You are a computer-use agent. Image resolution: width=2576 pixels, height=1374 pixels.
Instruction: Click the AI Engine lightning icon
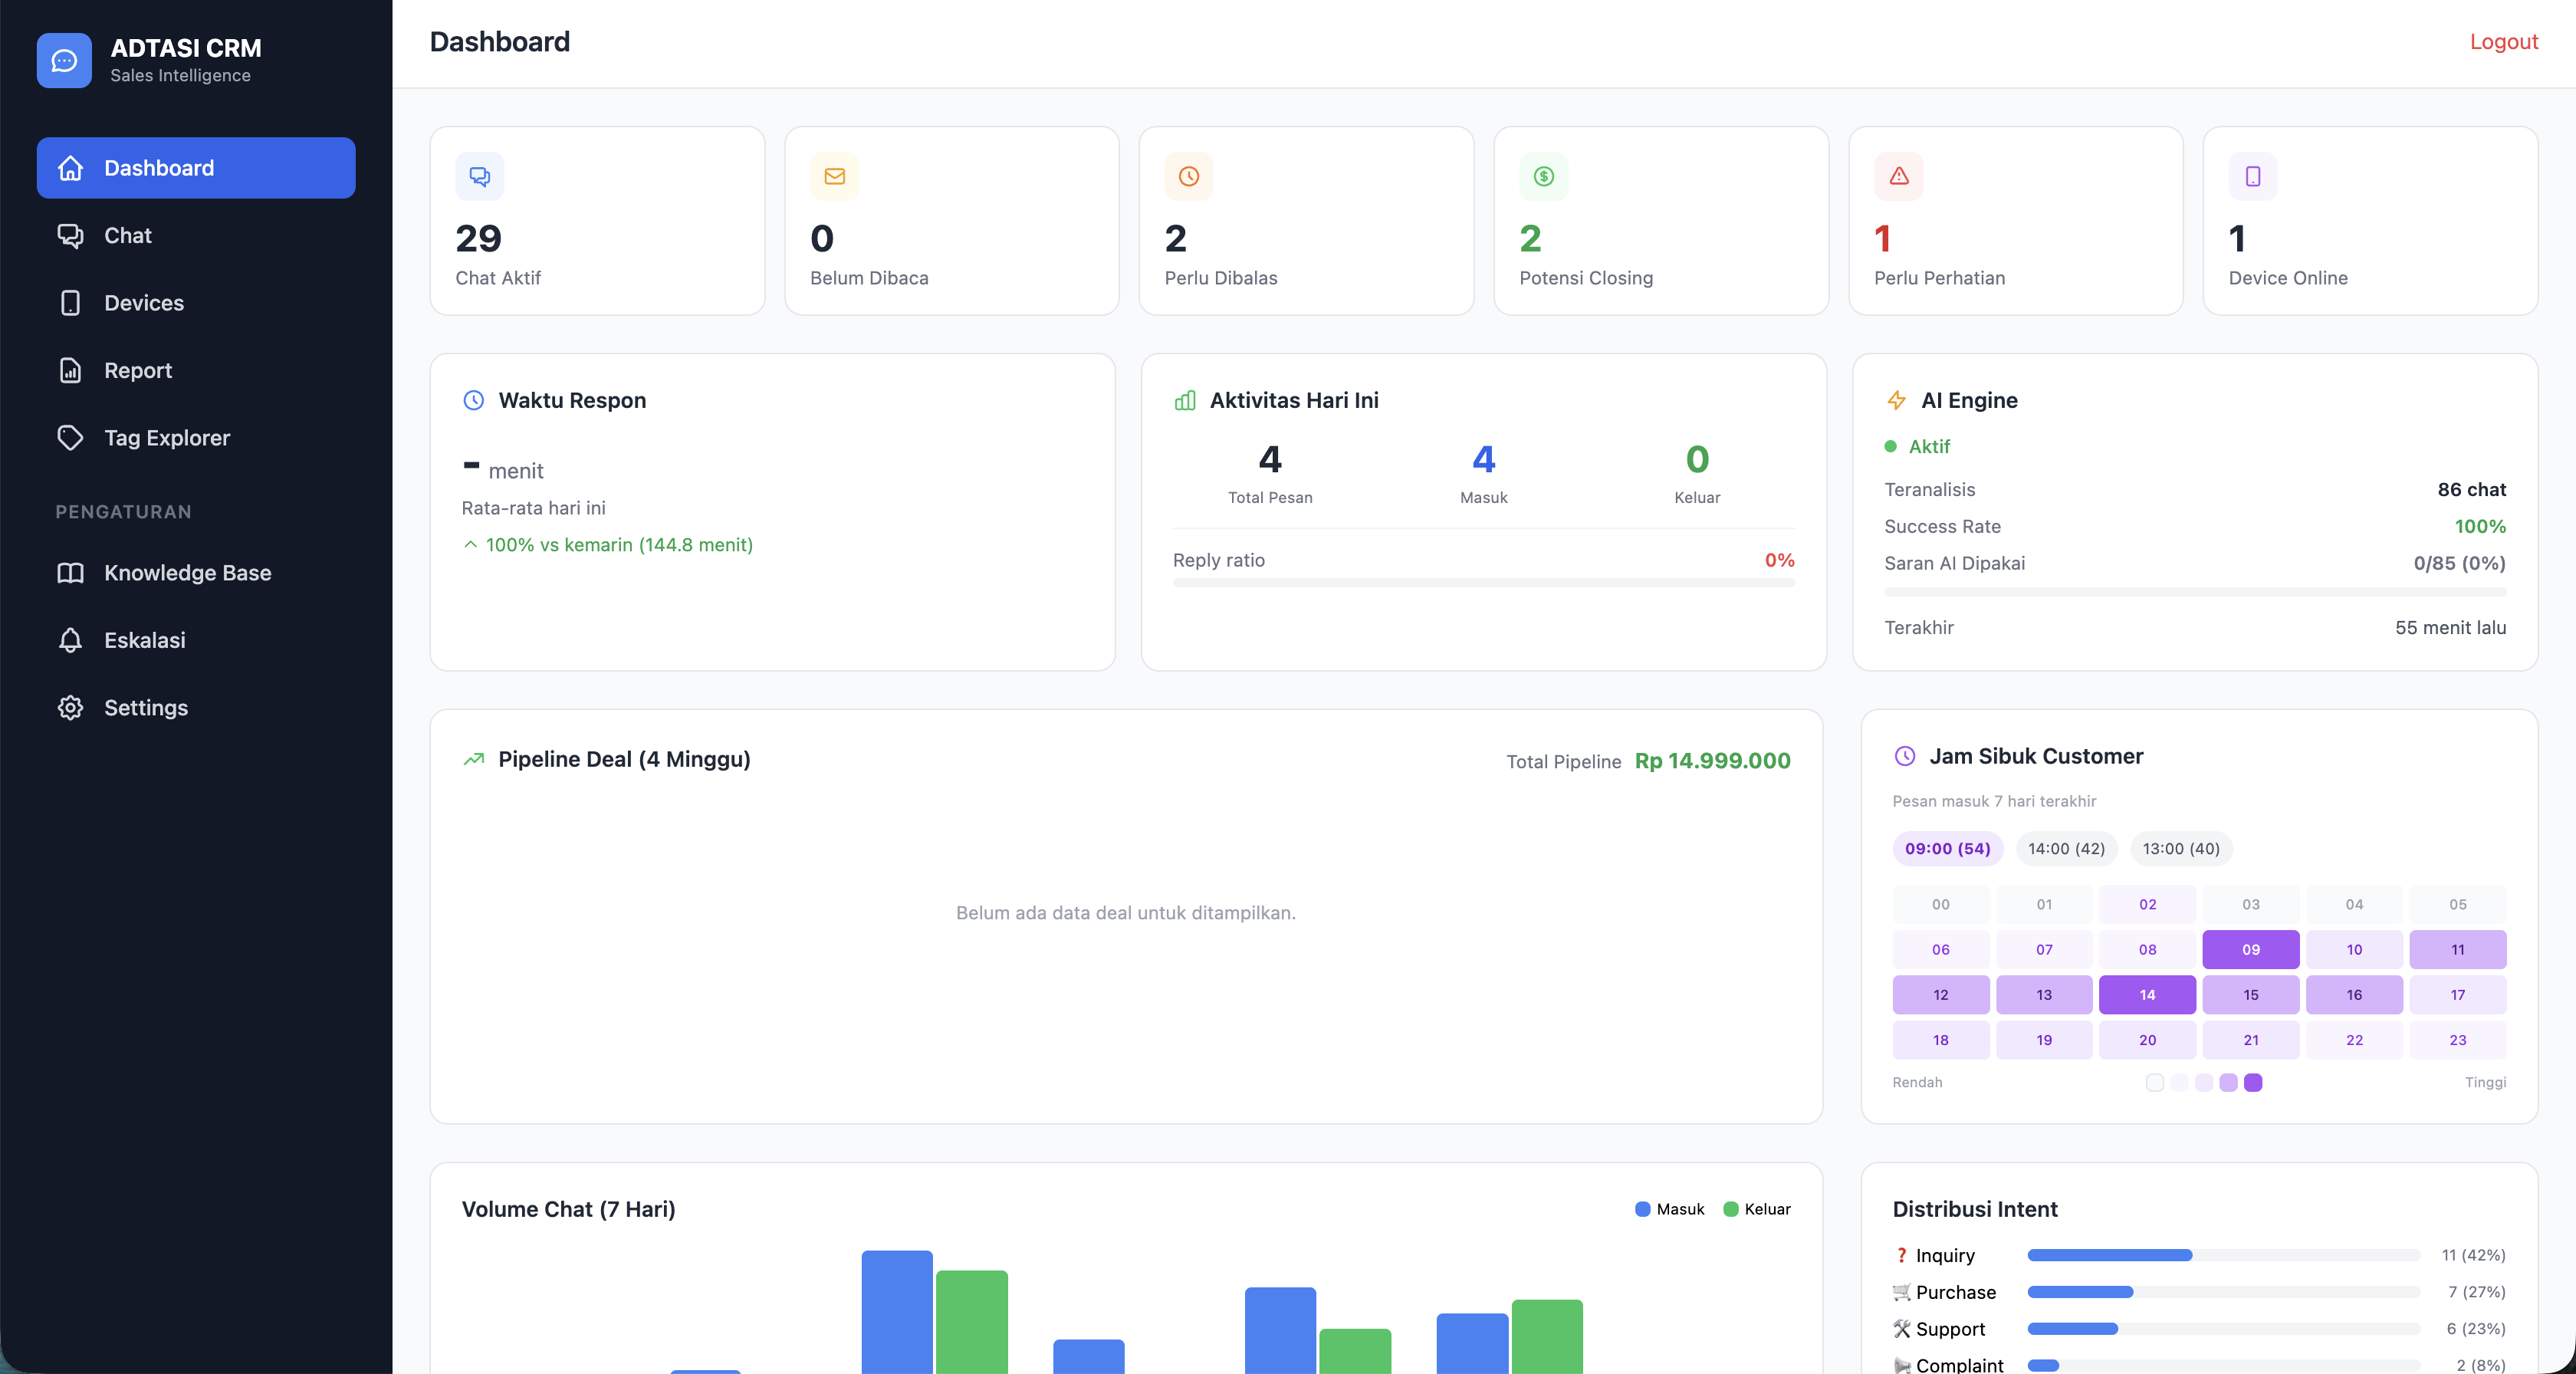tap(1896, 400)
